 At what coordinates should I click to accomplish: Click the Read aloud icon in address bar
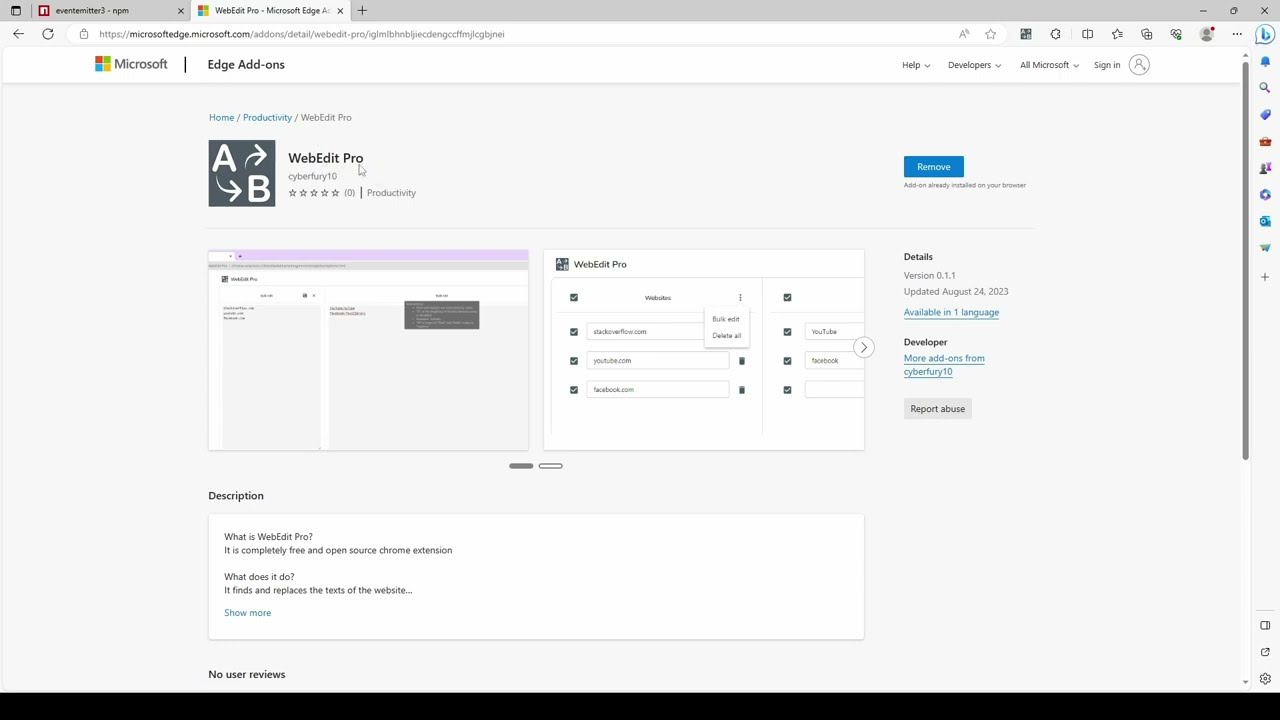click(964, 34)
